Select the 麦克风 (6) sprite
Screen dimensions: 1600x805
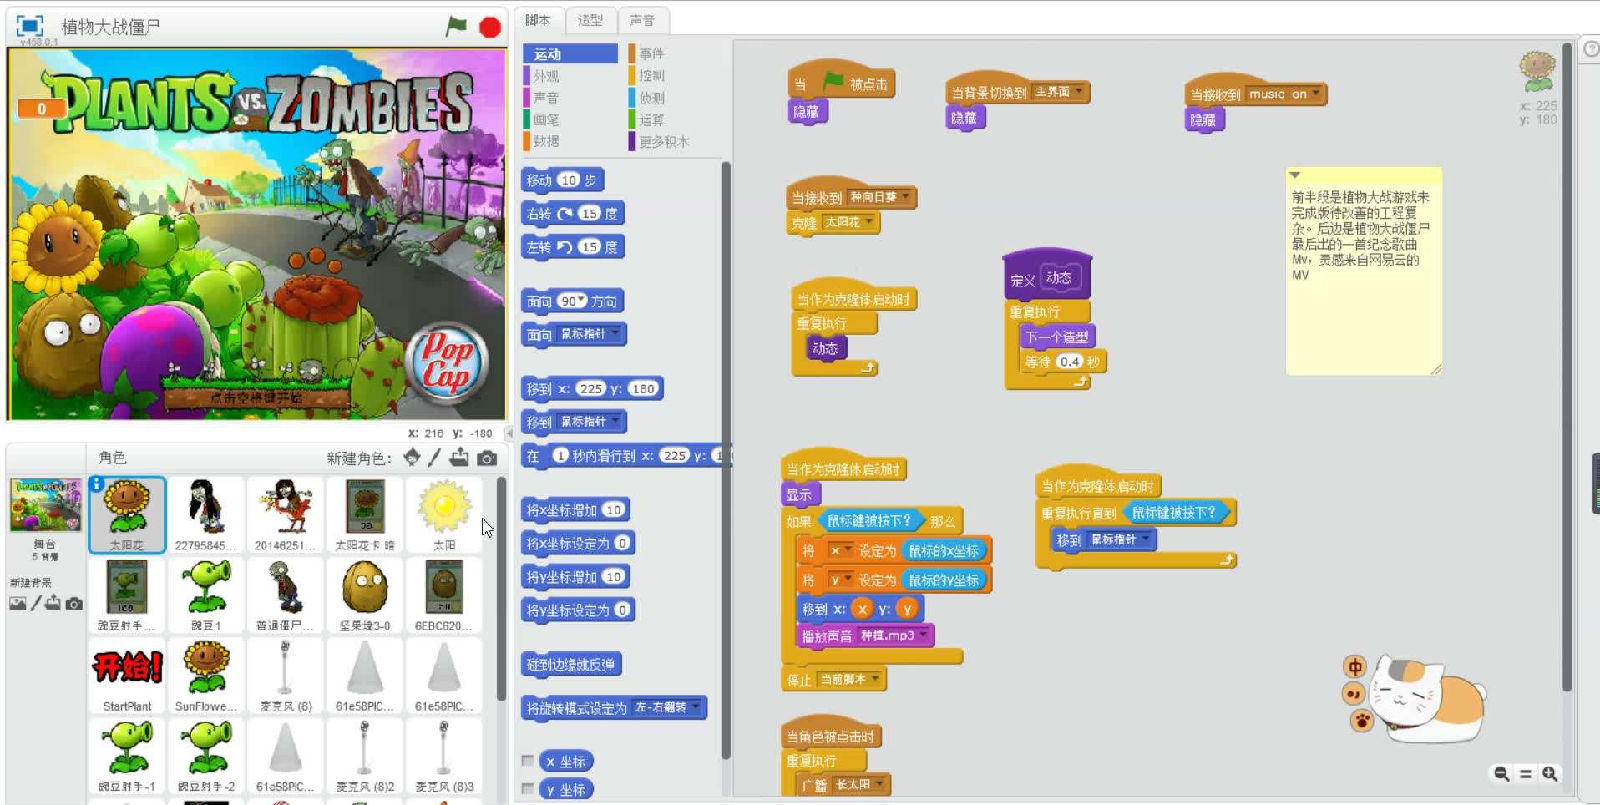point(286,675)
